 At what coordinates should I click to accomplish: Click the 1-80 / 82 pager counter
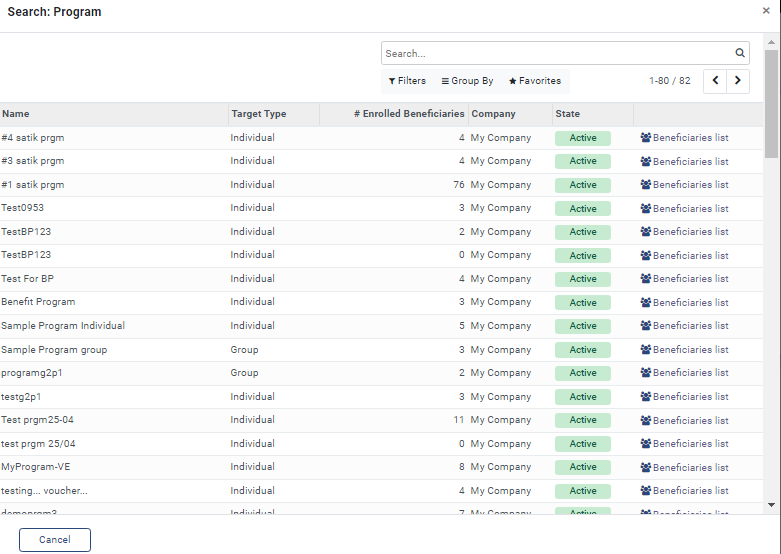pos(669,81)
